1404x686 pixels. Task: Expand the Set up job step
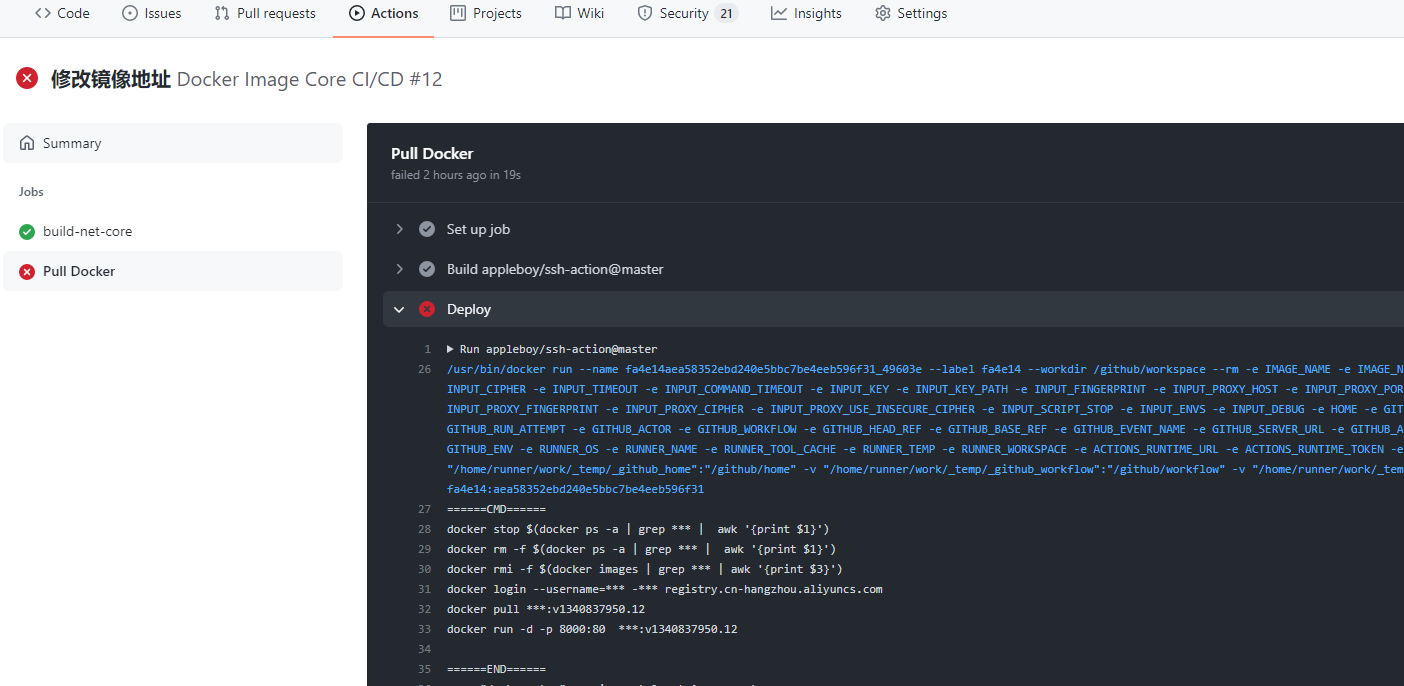coord(399,229)
